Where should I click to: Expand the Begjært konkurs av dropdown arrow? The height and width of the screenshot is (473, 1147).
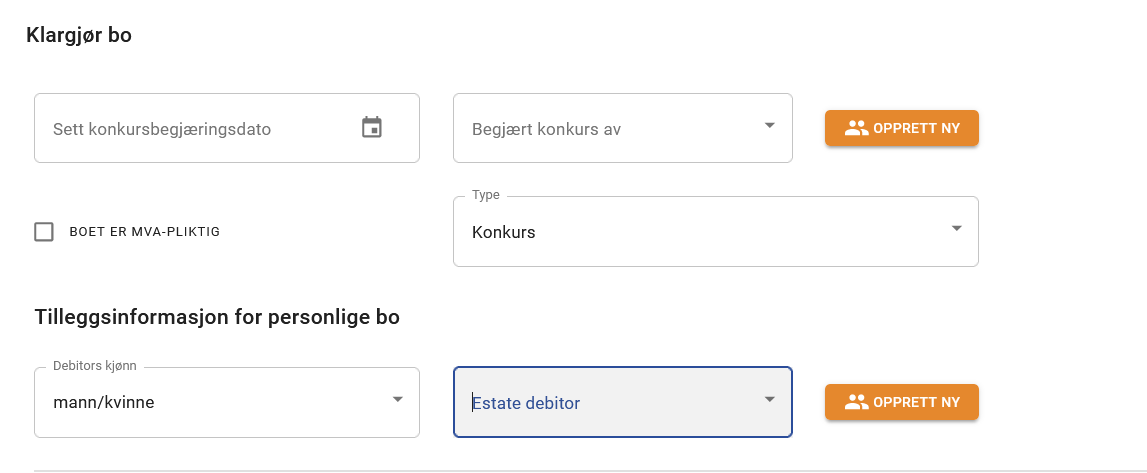(x=769, y=126)
